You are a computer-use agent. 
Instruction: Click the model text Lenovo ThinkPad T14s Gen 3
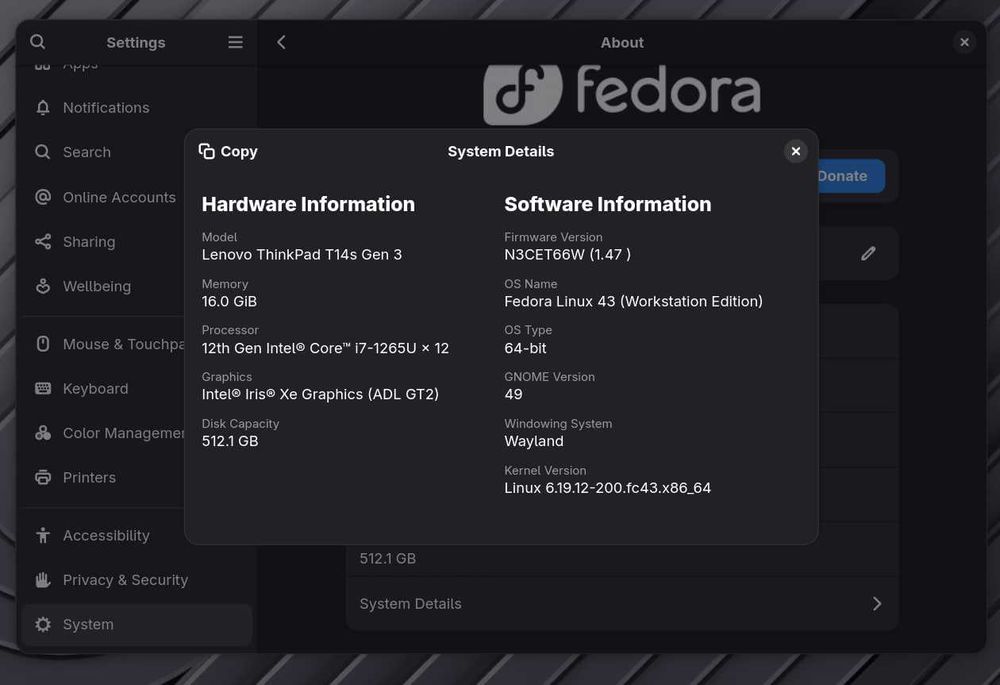(302, 254)
